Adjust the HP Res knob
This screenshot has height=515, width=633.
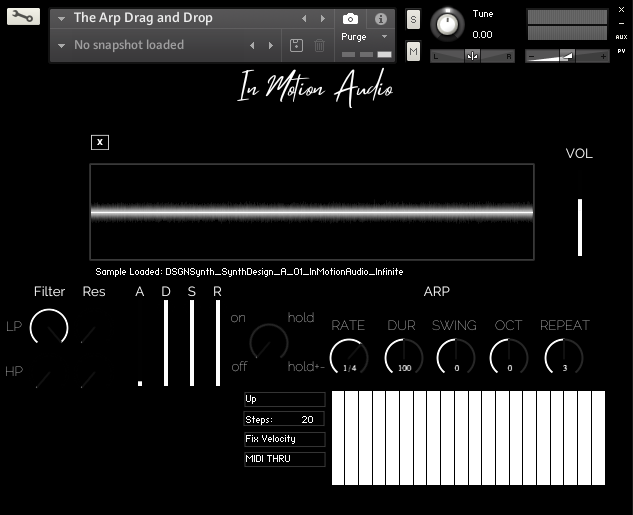tap(88, 380)
